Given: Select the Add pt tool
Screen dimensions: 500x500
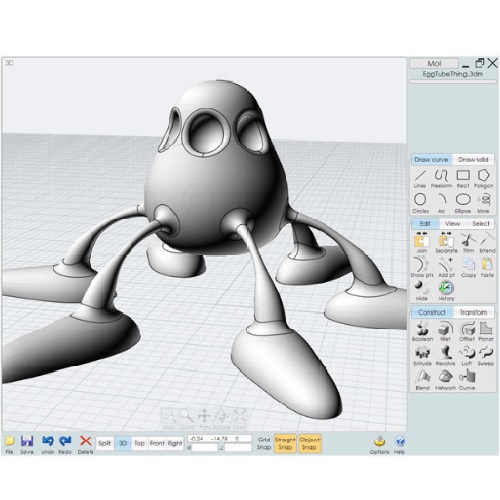Looking at the screenshot, I should click(446, 267).
